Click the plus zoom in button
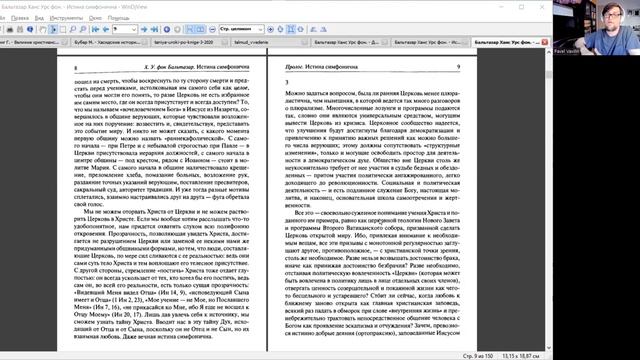This screenshot has height=360, width=640. pyautogui.click(x=270, y=29)
